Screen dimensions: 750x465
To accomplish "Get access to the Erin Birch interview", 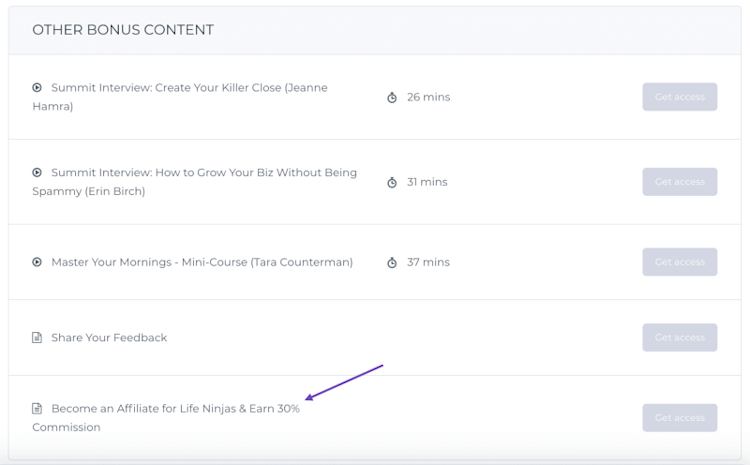I will point(680,182).
